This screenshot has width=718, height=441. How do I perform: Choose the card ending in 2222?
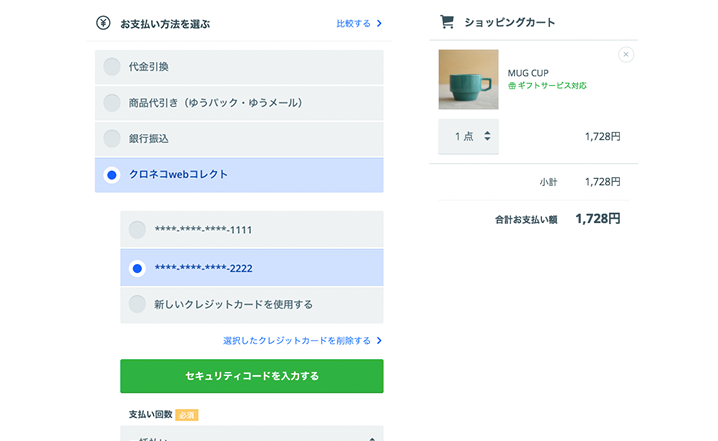point(137,268)
